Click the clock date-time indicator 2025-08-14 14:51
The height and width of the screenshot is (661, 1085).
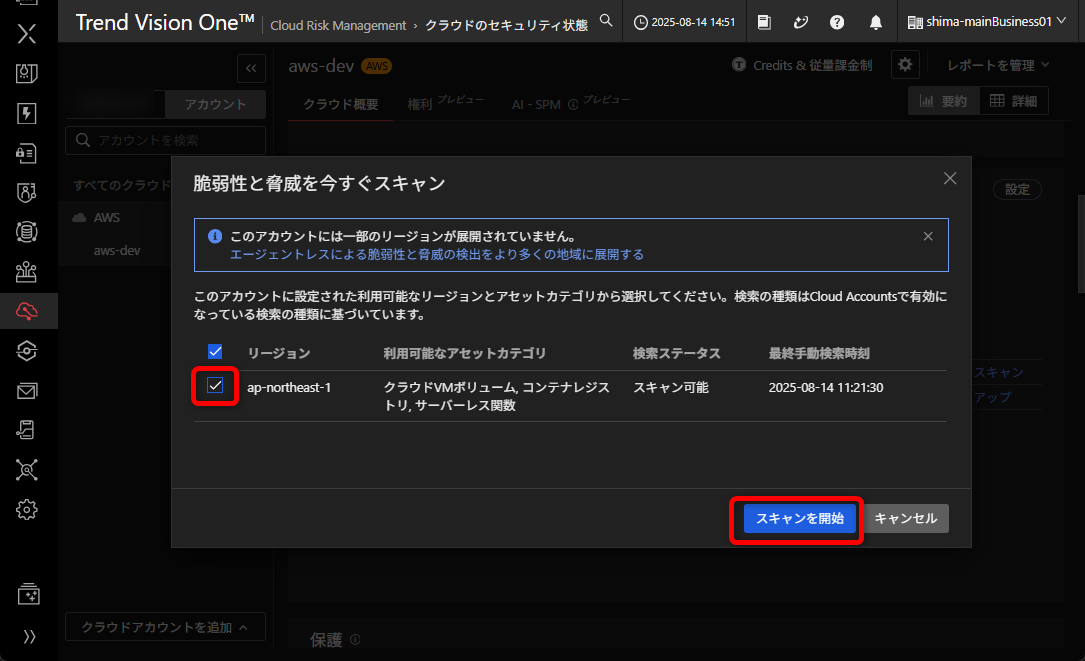(x=684, y=22)
